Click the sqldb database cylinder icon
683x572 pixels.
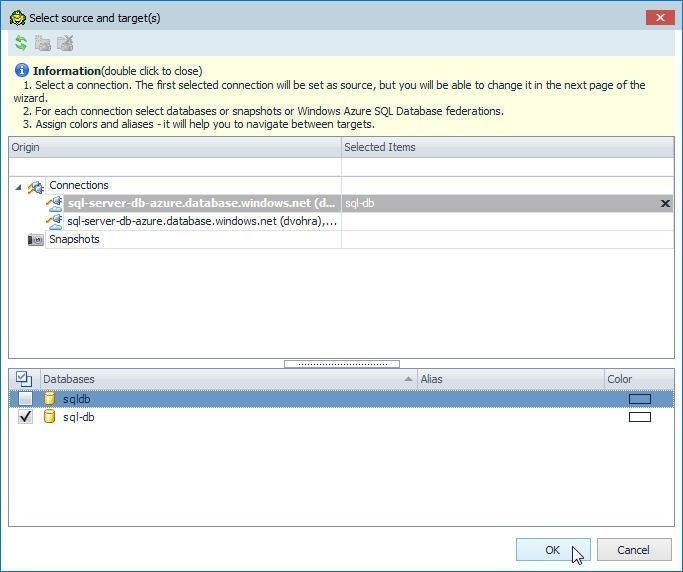(x=50, y=399)
